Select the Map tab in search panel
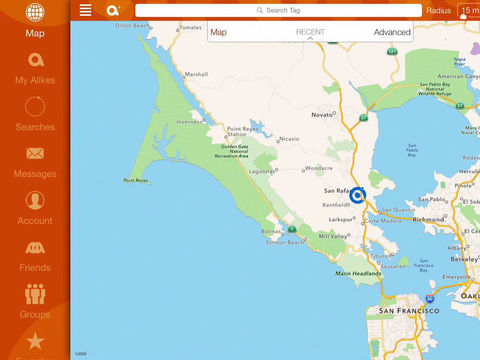480x360 pixels. pyautogui.click(x=219, y=32)
